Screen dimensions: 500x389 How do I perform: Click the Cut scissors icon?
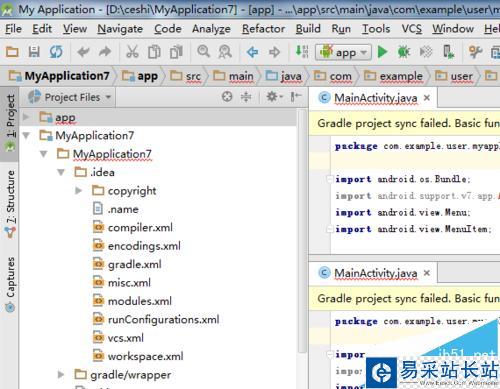pos(132,52)
